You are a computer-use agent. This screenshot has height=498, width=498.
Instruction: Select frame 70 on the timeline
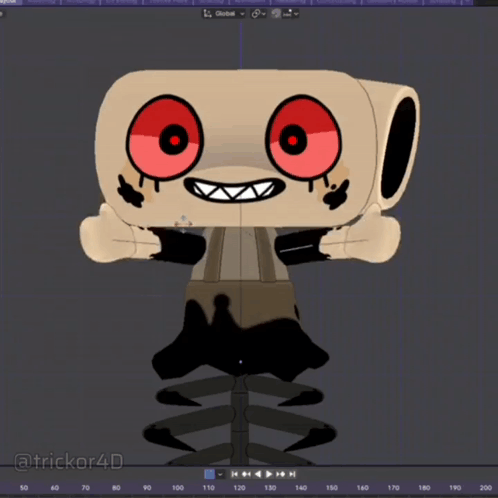point(85,488)
